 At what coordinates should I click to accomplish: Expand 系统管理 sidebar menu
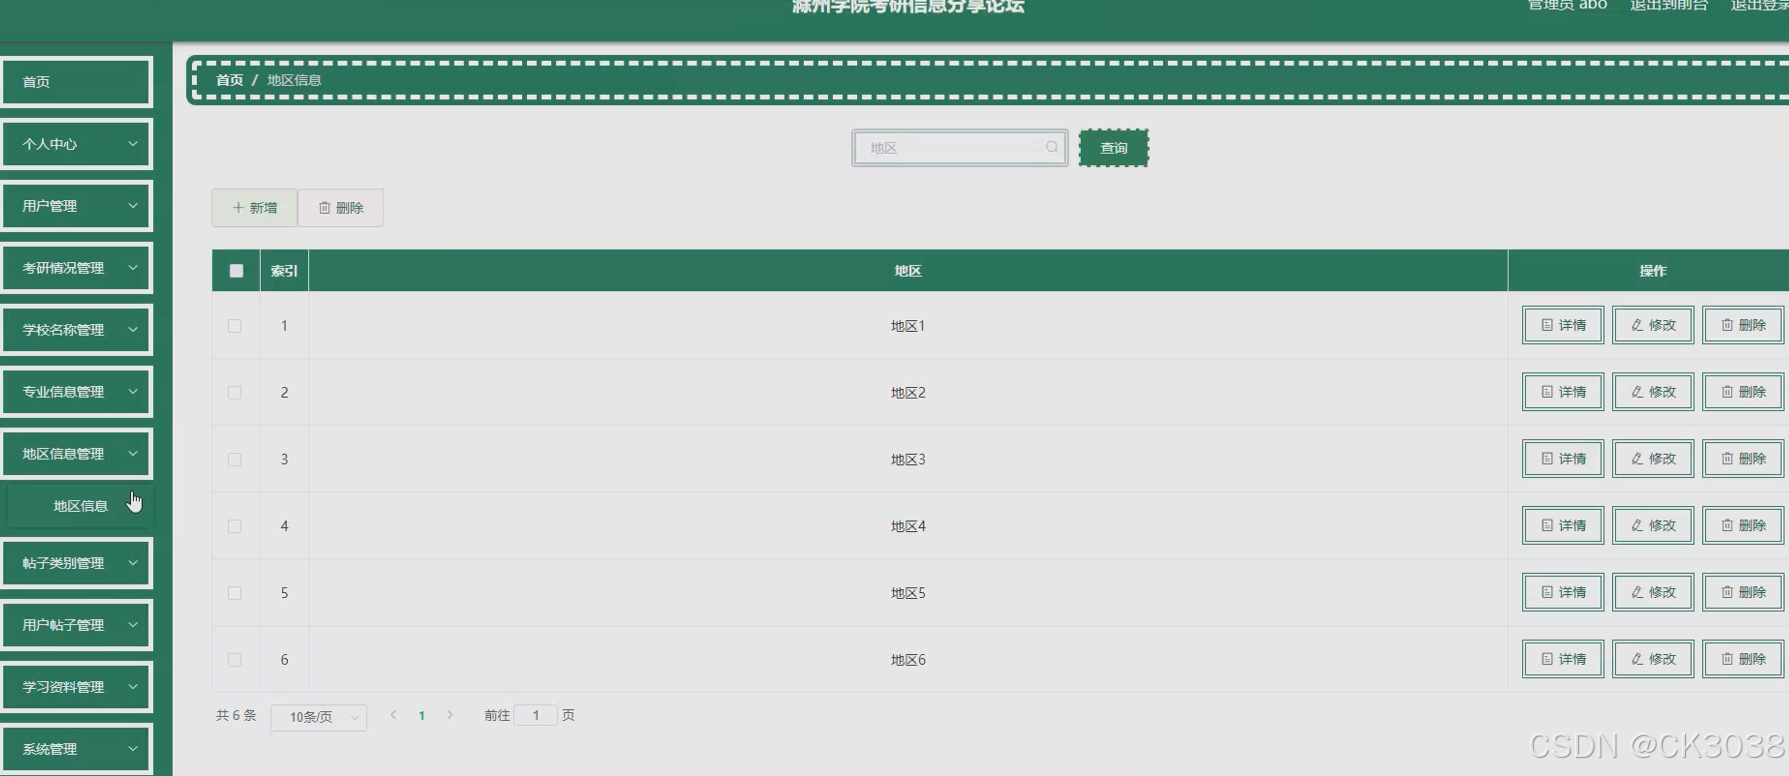76,749
